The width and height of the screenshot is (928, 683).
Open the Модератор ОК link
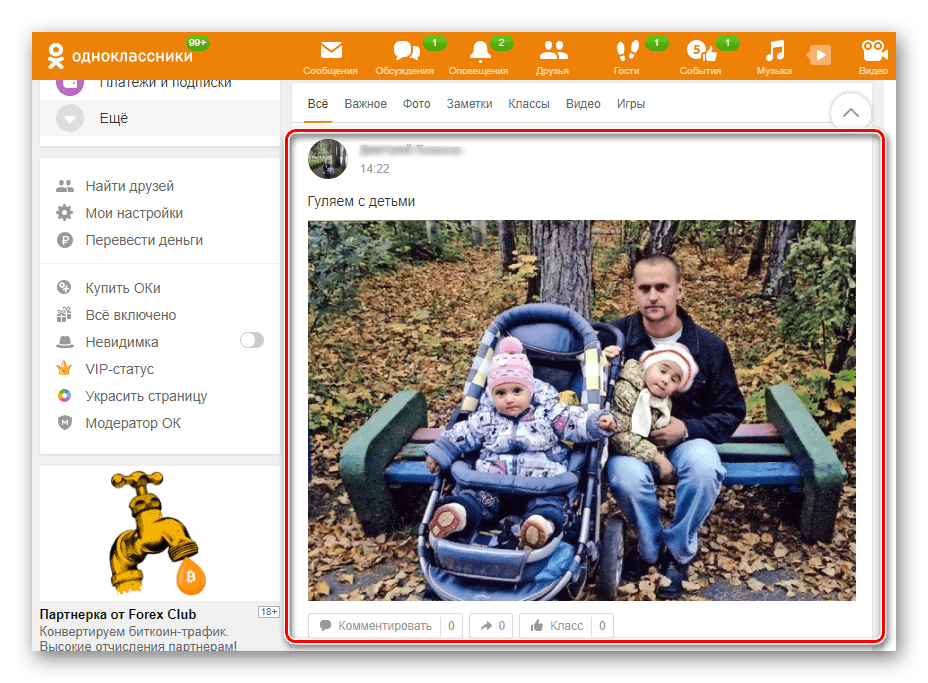[x=133, y=423]
